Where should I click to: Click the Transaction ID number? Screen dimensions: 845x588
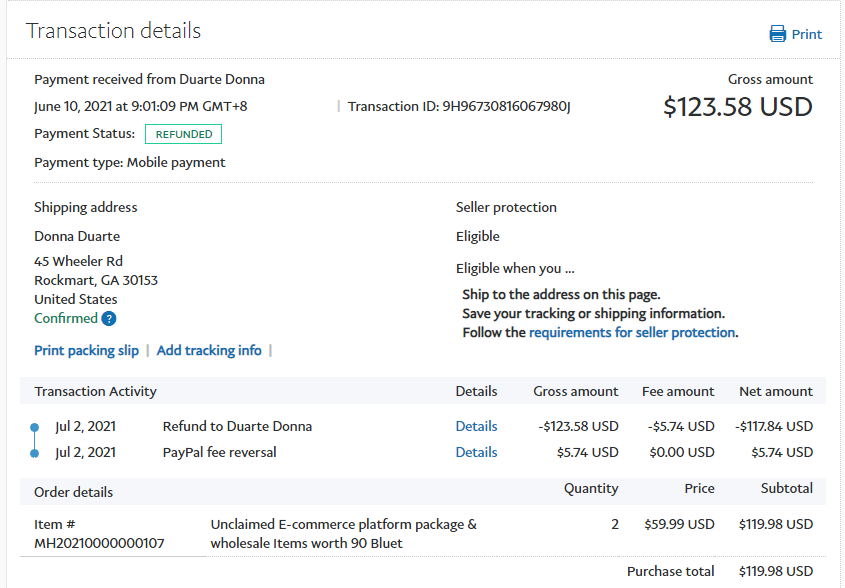(506, 106)
